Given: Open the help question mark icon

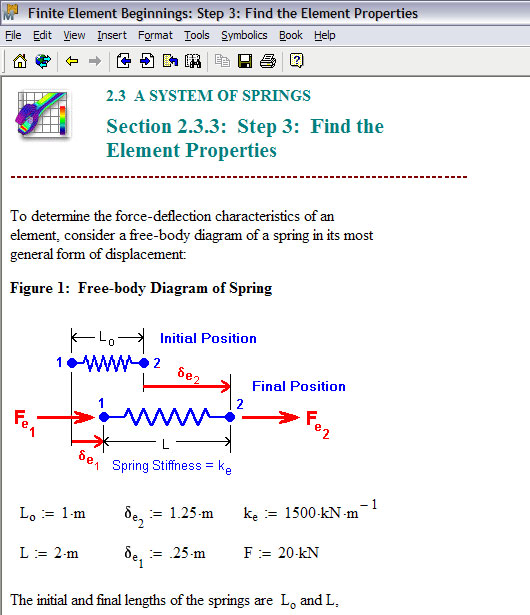Looking at the screenshot, I should pyautogui.click(x=297, y=61).
